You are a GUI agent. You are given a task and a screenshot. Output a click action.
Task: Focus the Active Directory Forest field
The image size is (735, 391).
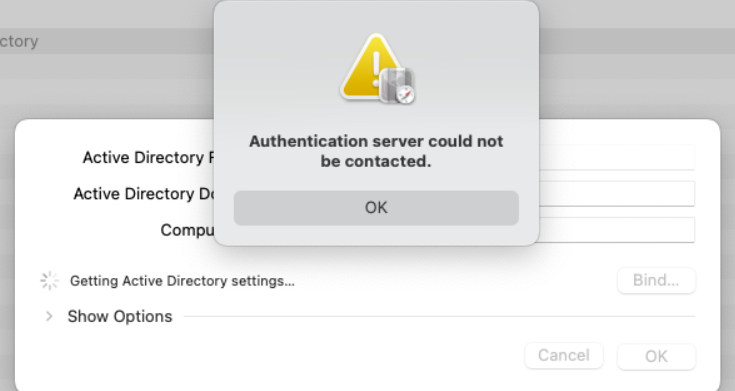(x=616, y=158)
